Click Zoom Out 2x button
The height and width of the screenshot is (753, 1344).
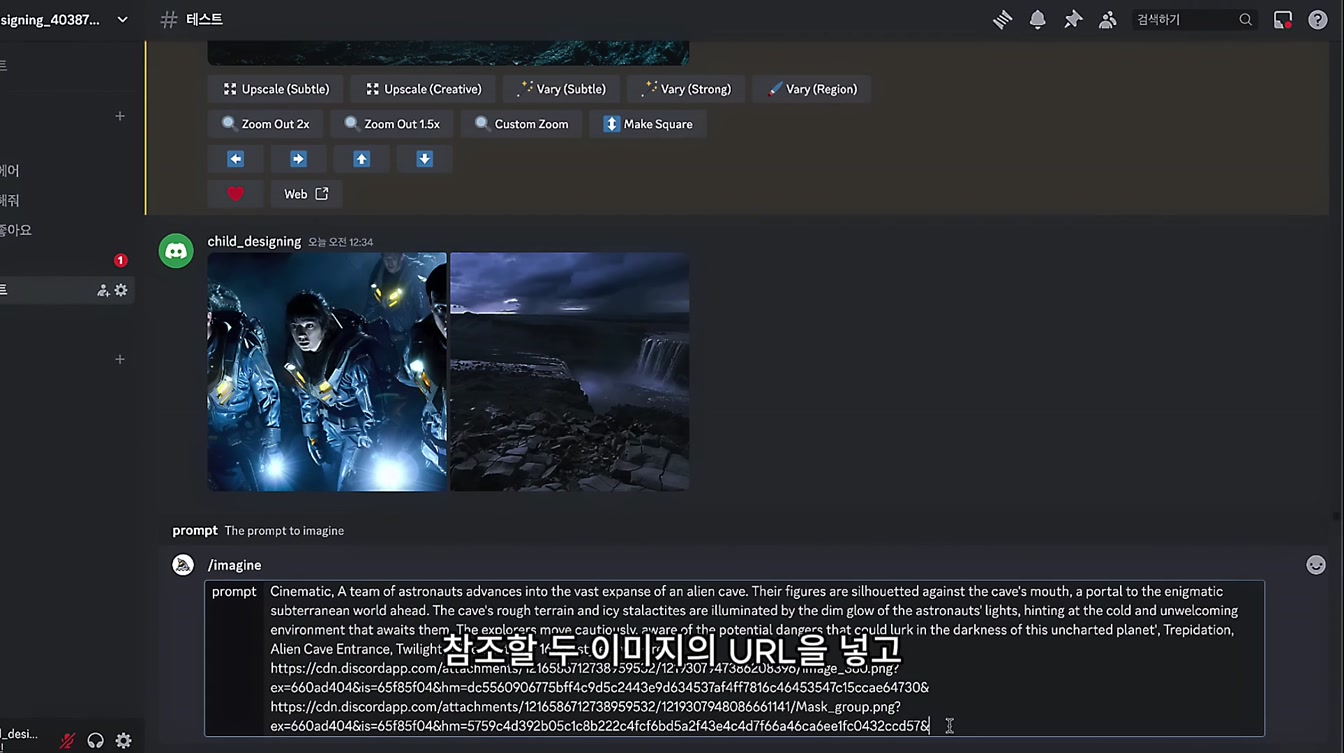tap(266, 124)
